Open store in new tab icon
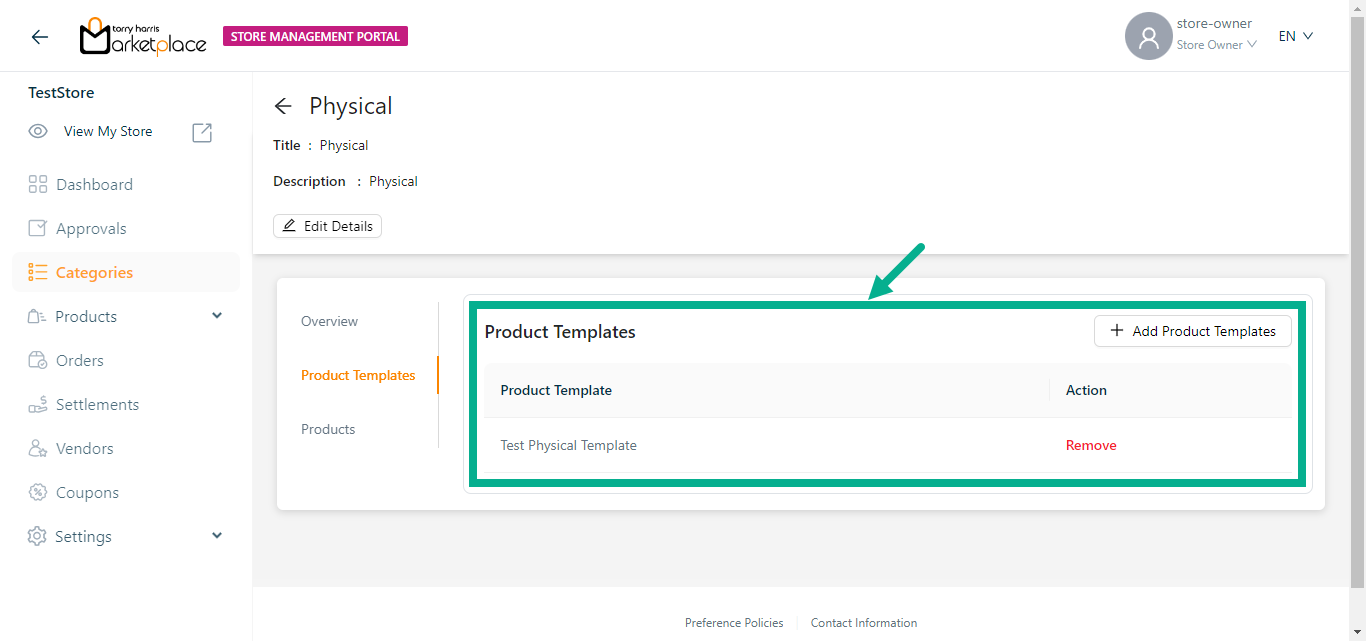The height and width of the screenshot is (641, 1366). tap(202, 132)
